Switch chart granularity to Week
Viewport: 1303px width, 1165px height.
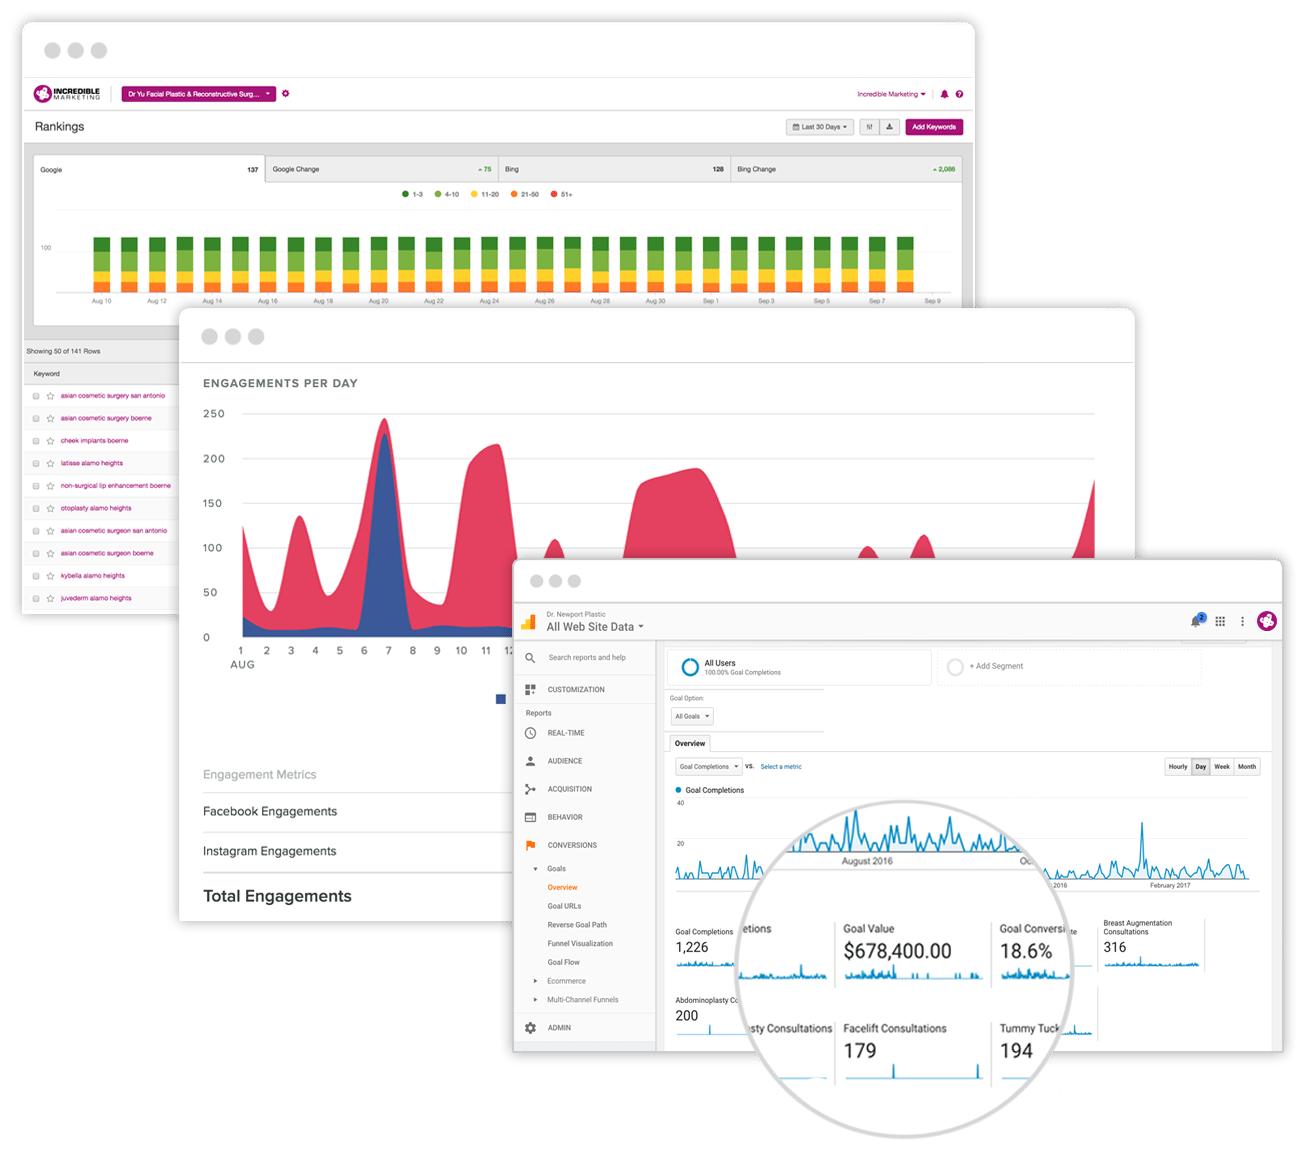(1222, 767)
